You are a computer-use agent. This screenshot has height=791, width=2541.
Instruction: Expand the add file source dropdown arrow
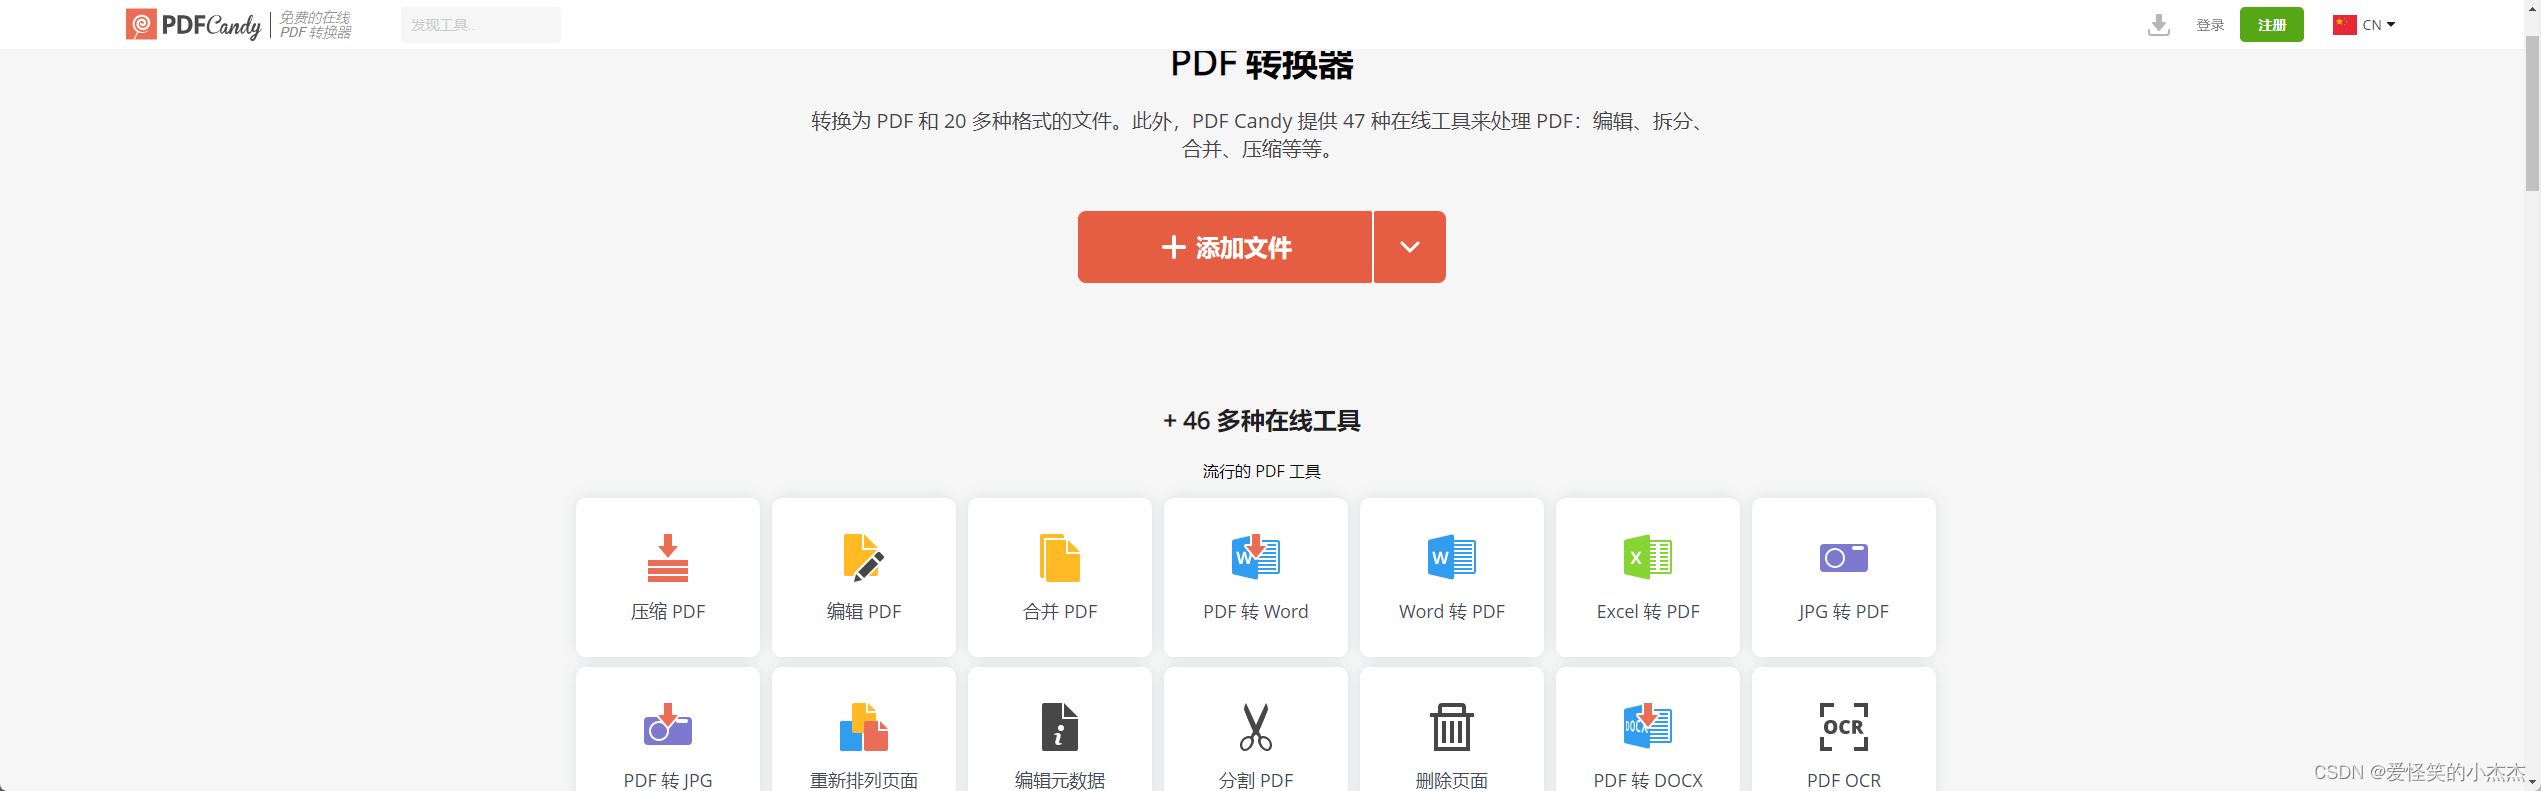tap(1410, 247)
